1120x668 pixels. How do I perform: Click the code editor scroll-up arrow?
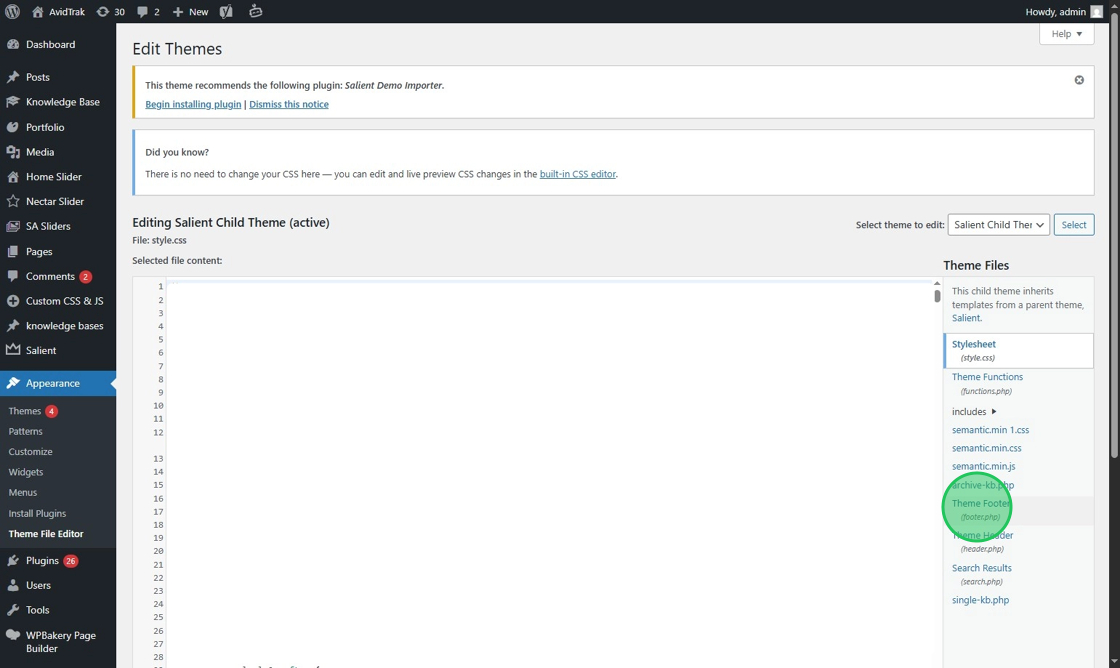pos(937,283)
